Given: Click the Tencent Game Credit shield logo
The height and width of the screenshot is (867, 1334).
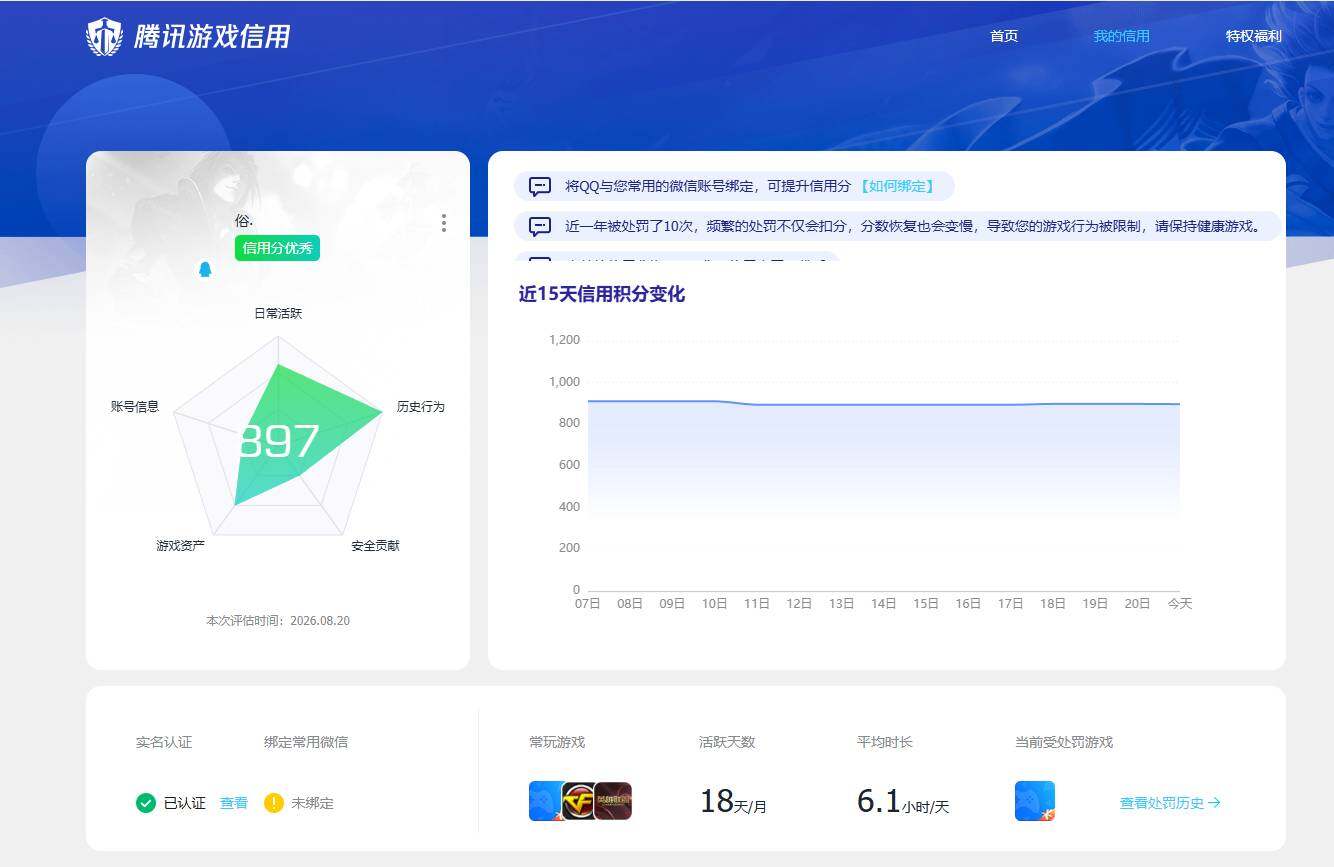Looking at the screenshot, I should click(104, 37).
